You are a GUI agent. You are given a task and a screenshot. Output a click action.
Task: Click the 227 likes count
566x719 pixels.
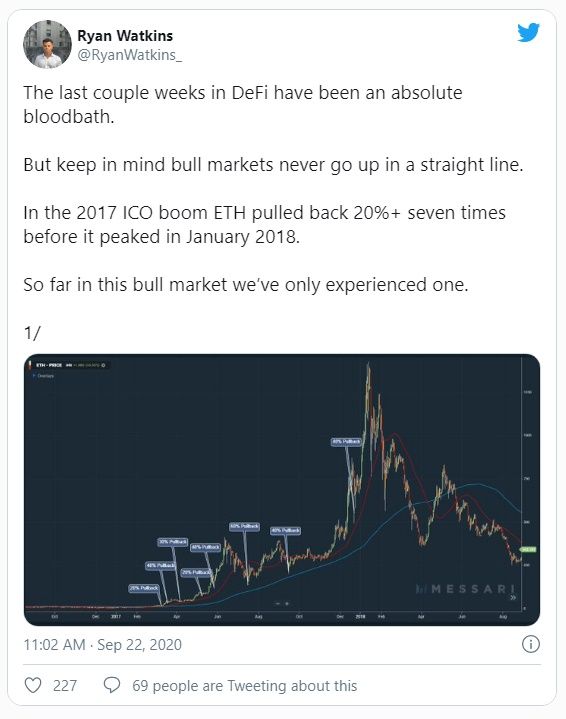point(65,686)
